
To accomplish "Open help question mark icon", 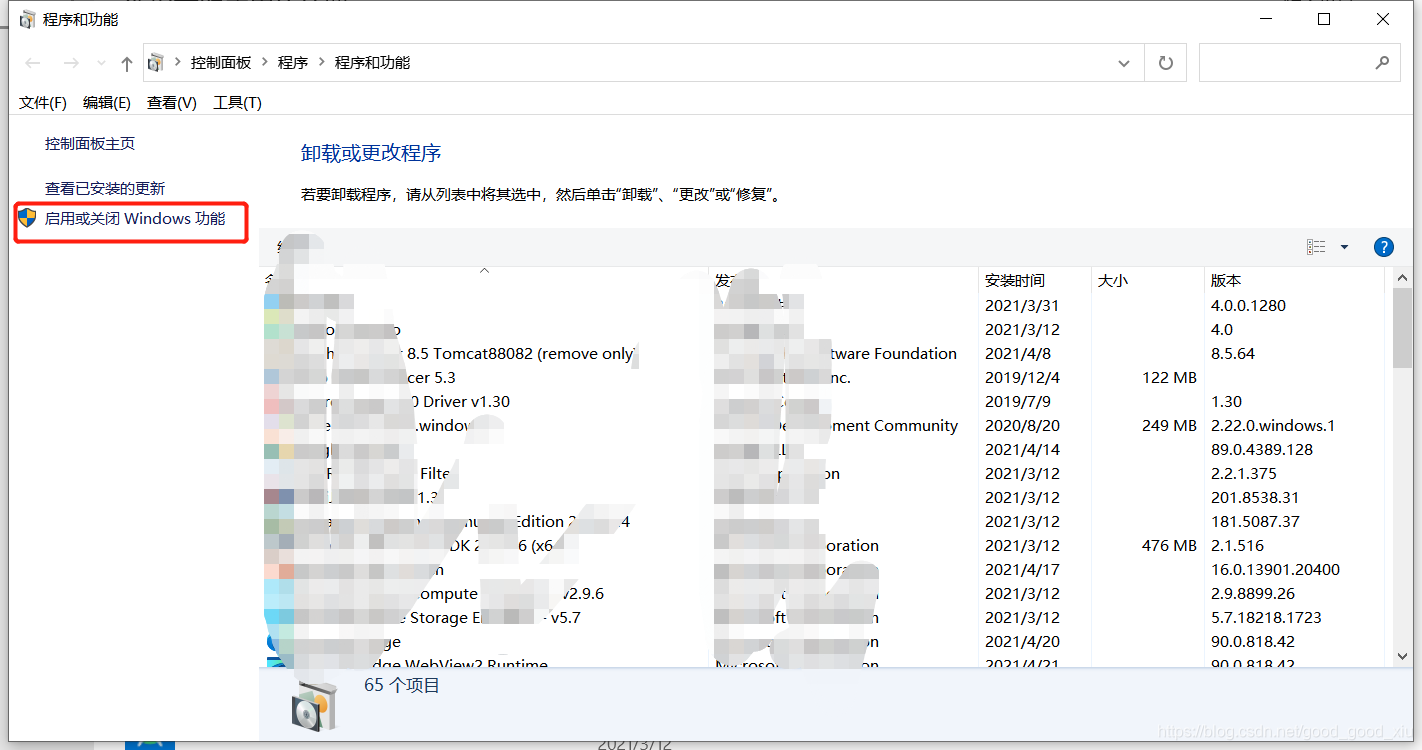I will tap(1384, 247).
